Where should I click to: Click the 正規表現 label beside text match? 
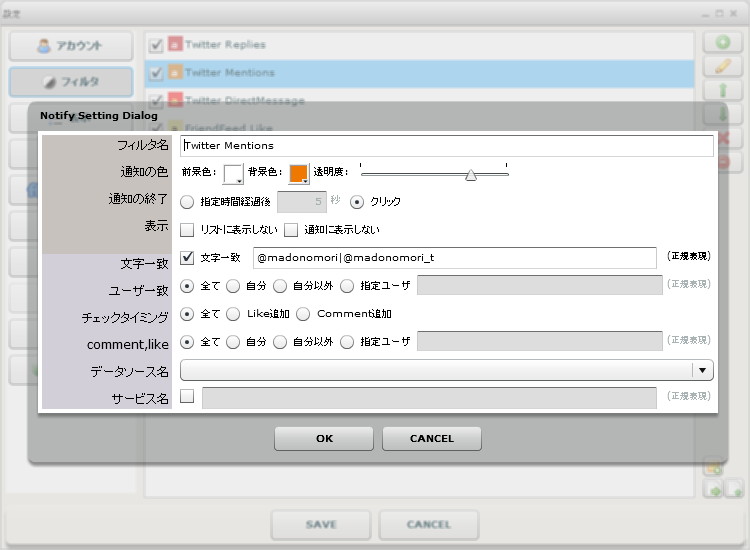[x=689, y=256]
